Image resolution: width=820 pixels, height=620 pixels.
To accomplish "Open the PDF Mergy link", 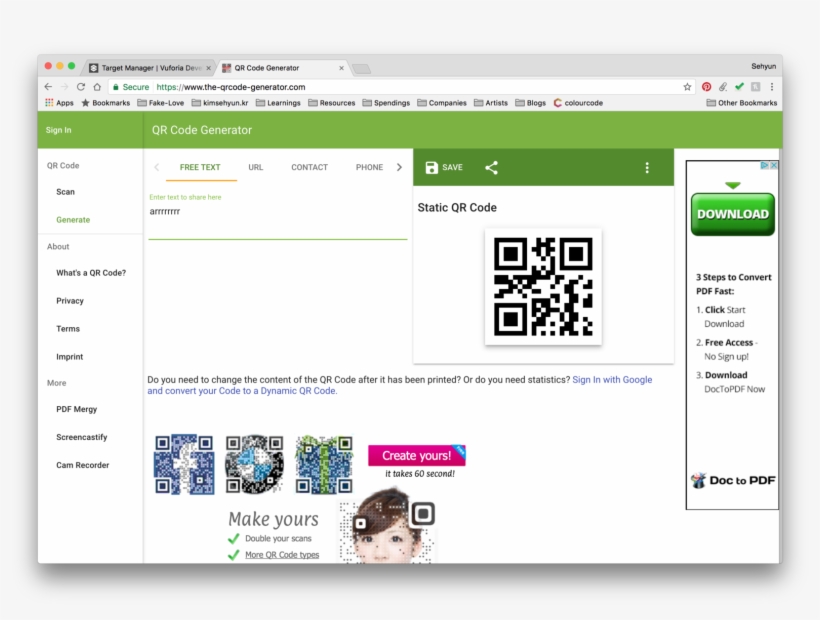I will coord(77,409).
